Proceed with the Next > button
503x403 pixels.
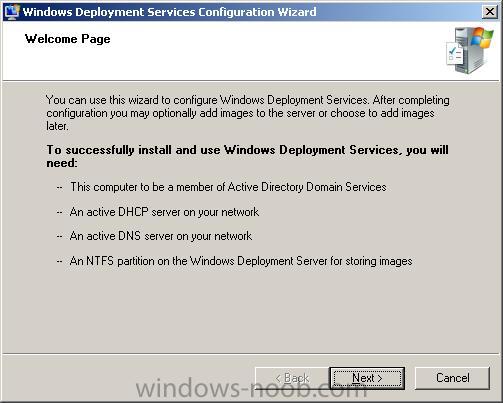pyautogui.click(x=367, y=378)
